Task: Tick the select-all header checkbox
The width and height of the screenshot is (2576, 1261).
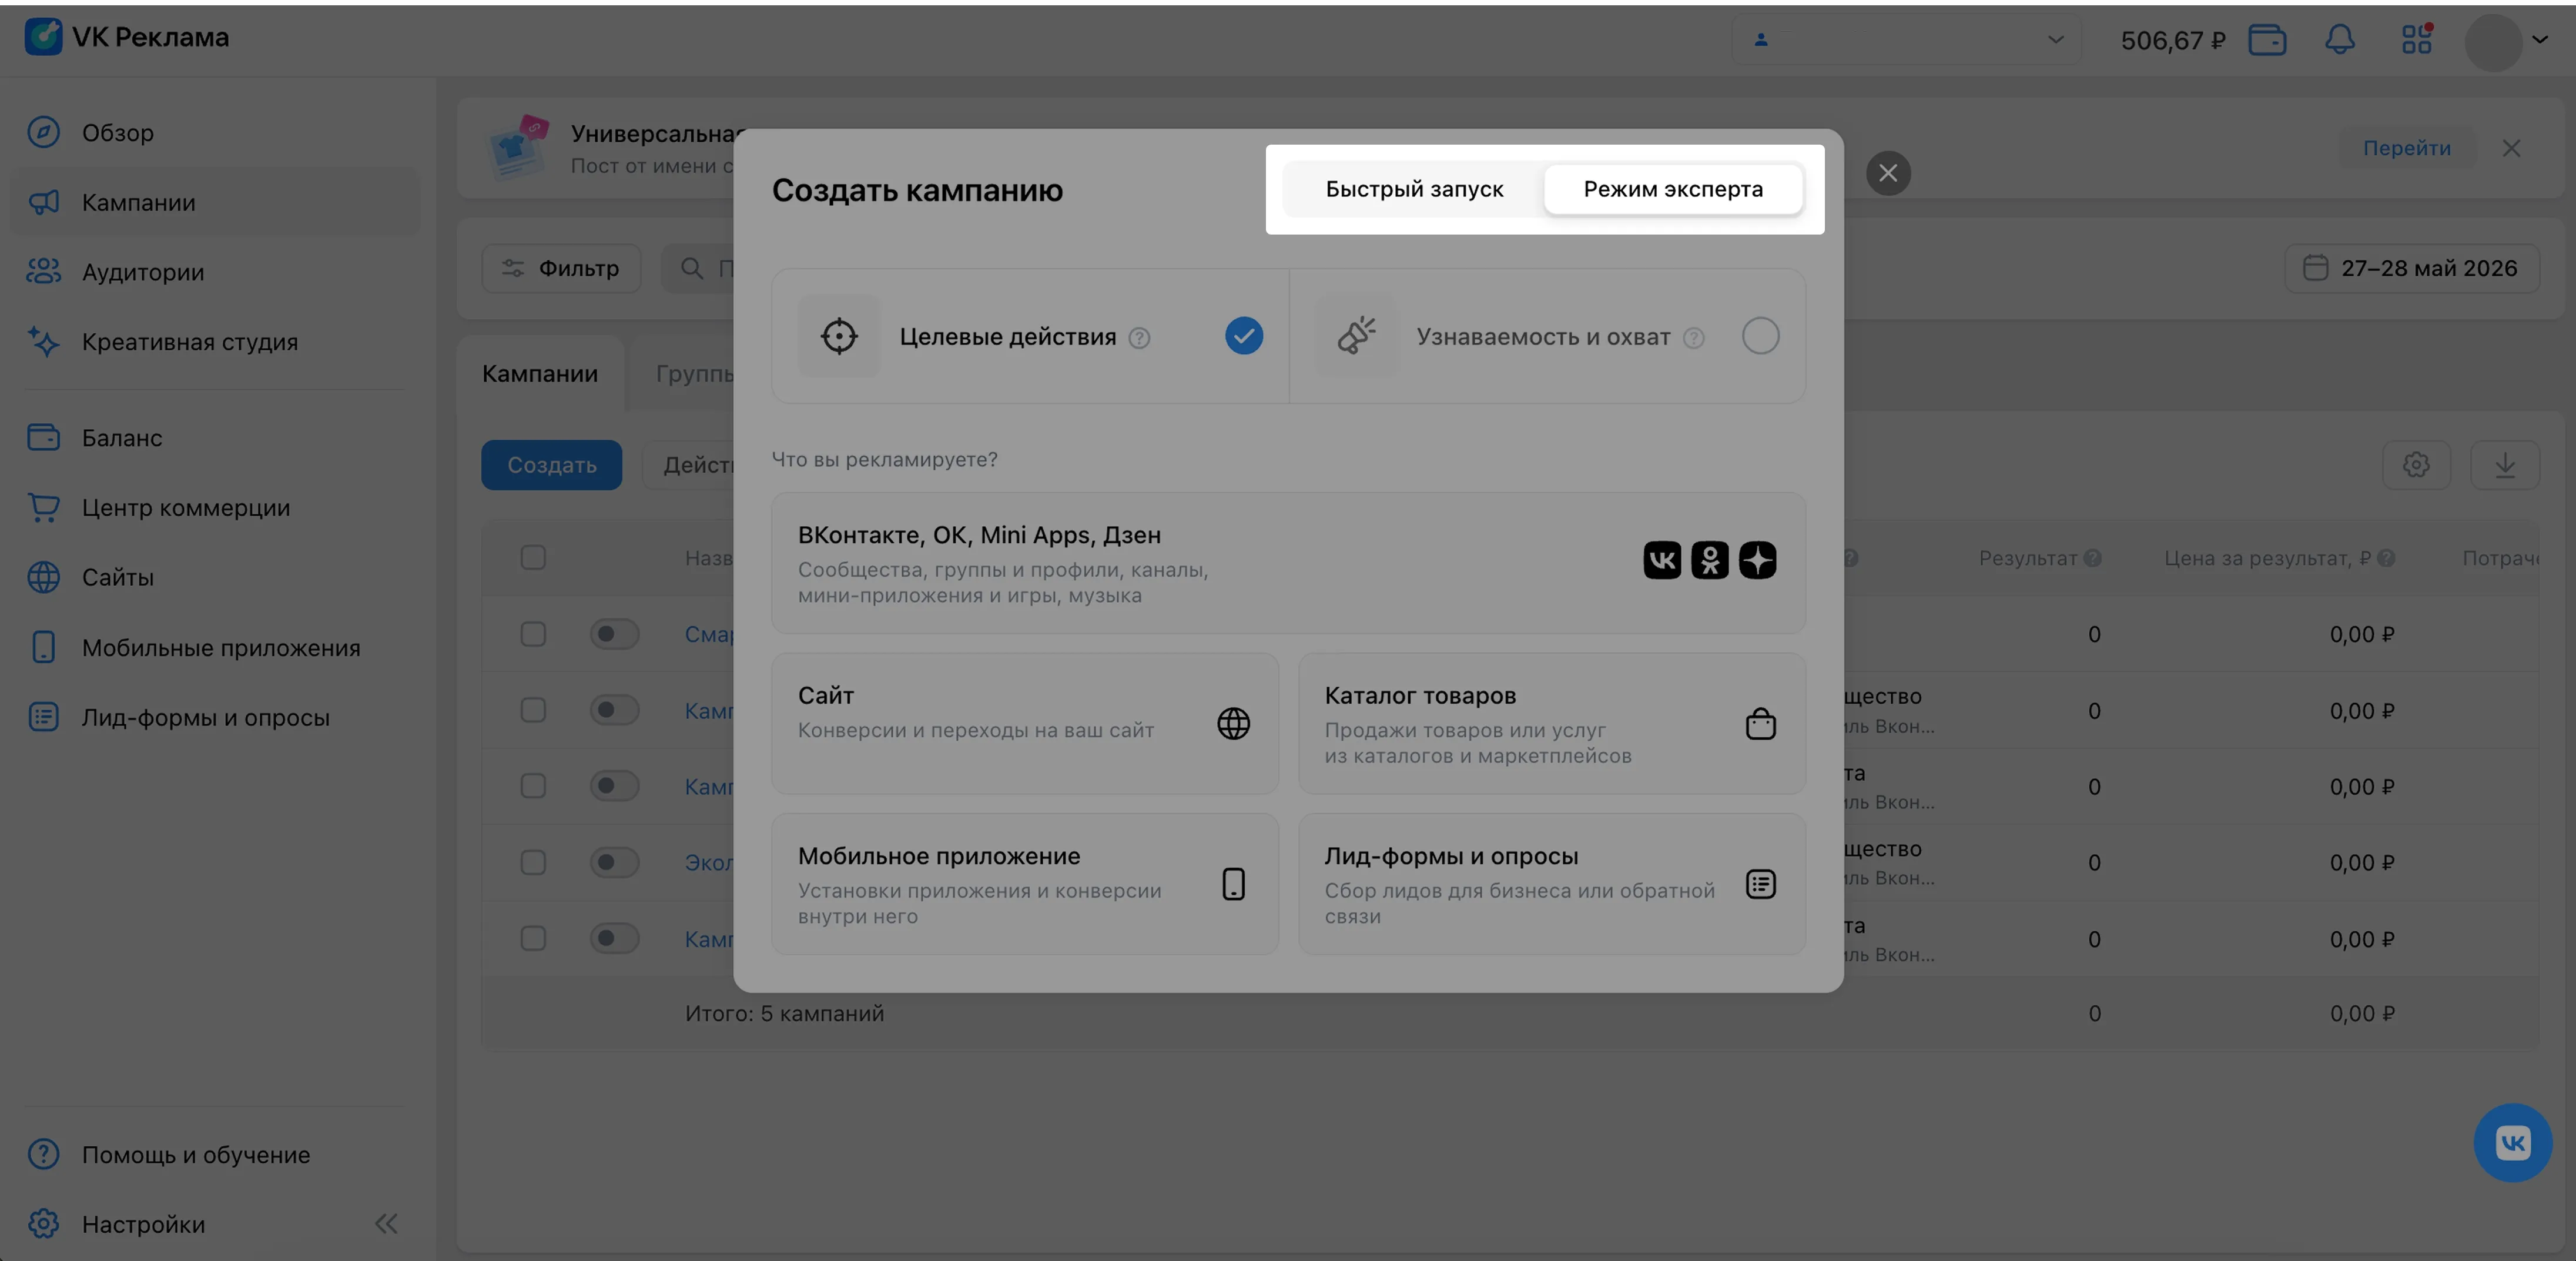Action: (533, 557)
